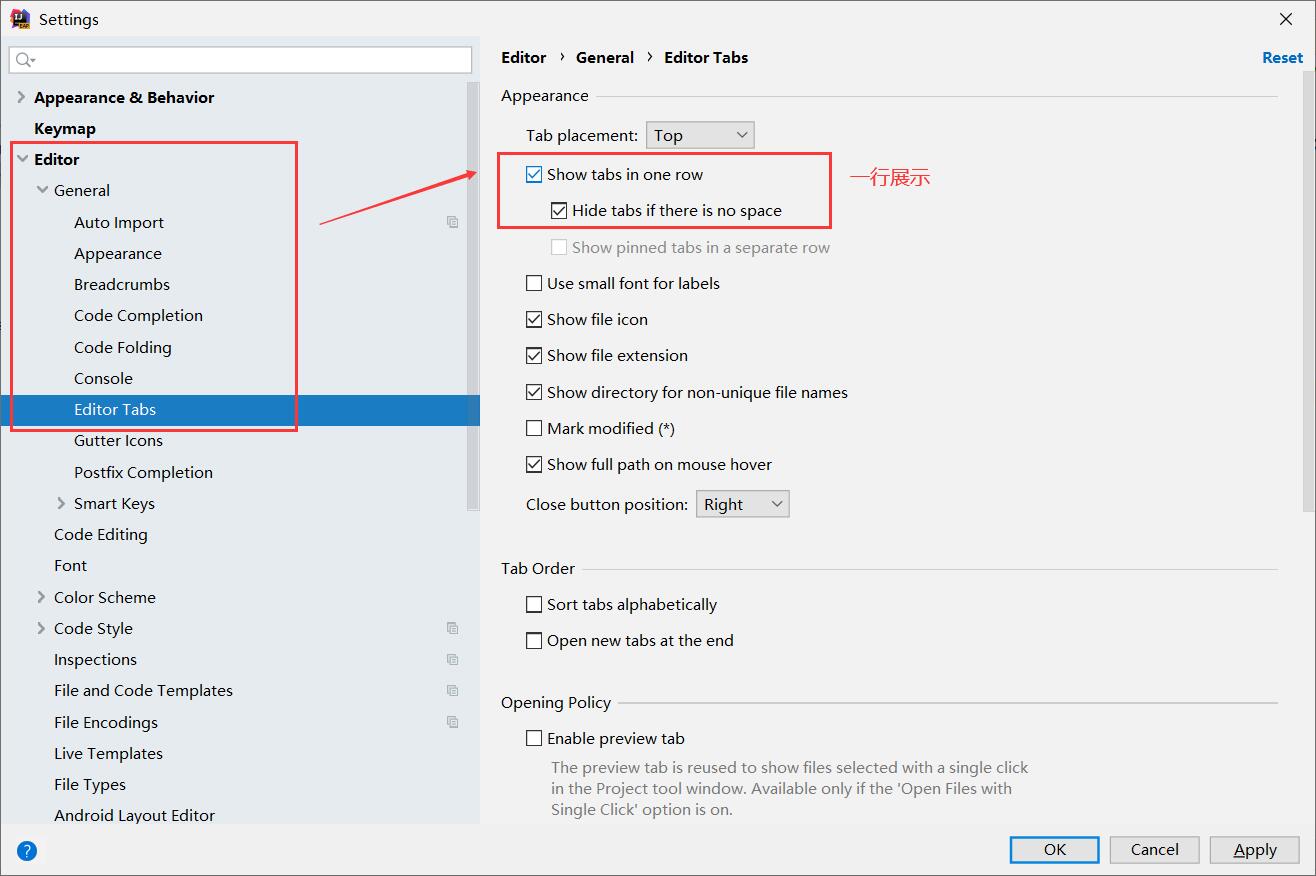The height and width of the screenshot is (876, 1316).
Task: Toggle Show directory for non-unique file names
Action: pos(534,392)
